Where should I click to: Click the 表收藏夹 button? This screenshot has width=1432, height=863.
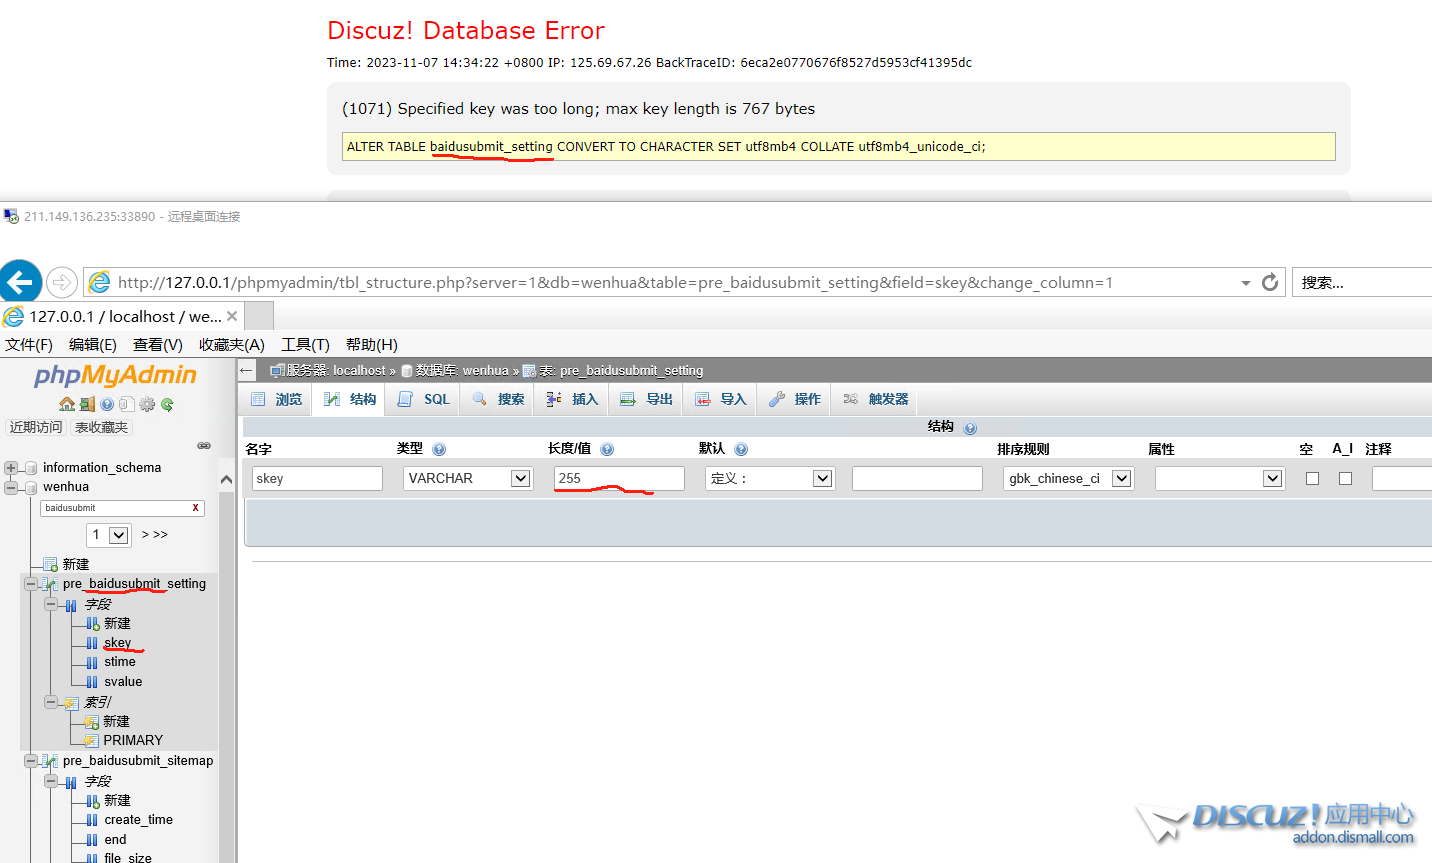point(102,427)
